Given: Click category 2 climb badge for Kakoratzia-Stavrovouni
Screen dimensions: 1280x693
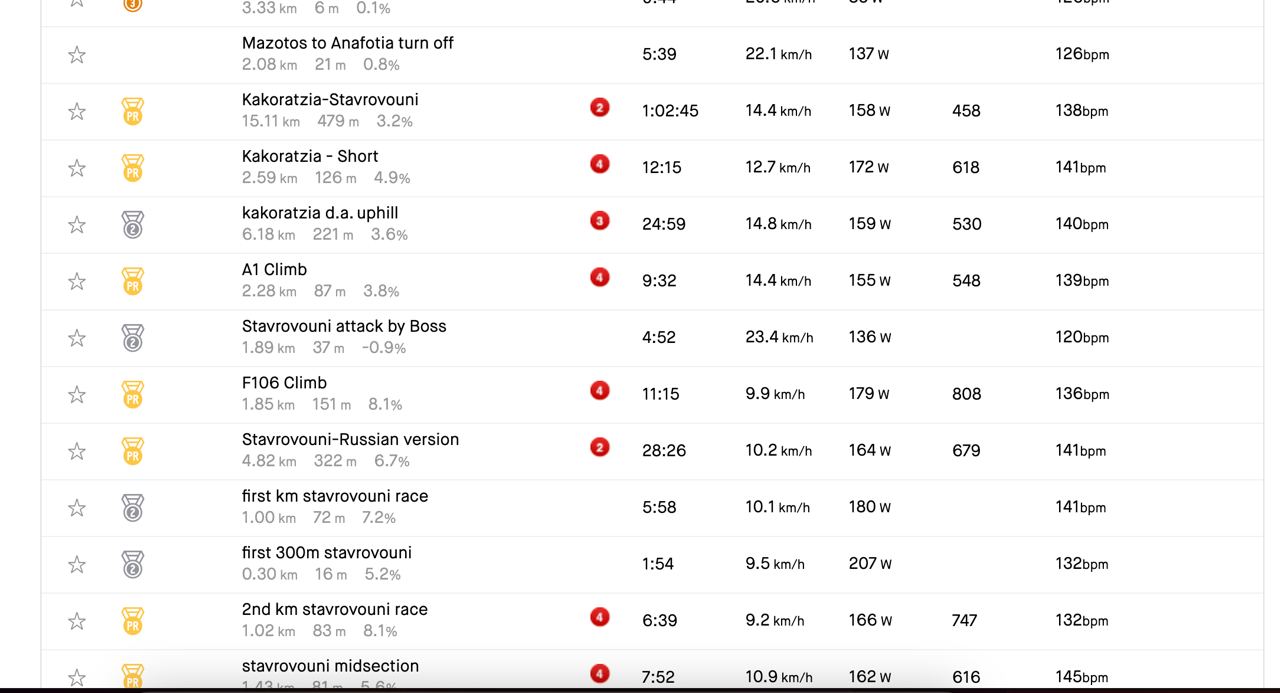Looking at the screenshot, I should (600, 107).
